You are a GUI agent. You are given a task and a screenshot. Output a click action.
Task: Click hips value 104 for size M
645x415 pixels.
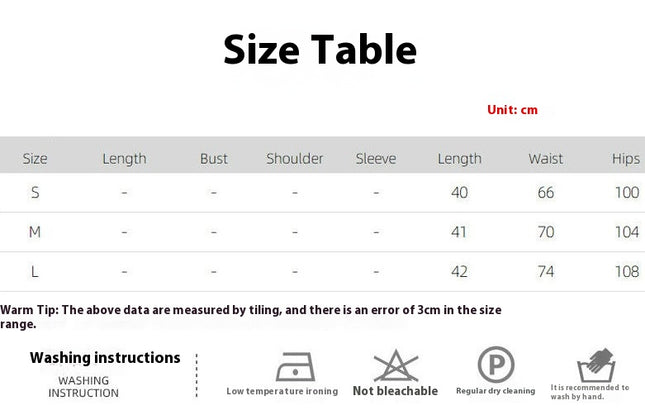click(627, 232)
